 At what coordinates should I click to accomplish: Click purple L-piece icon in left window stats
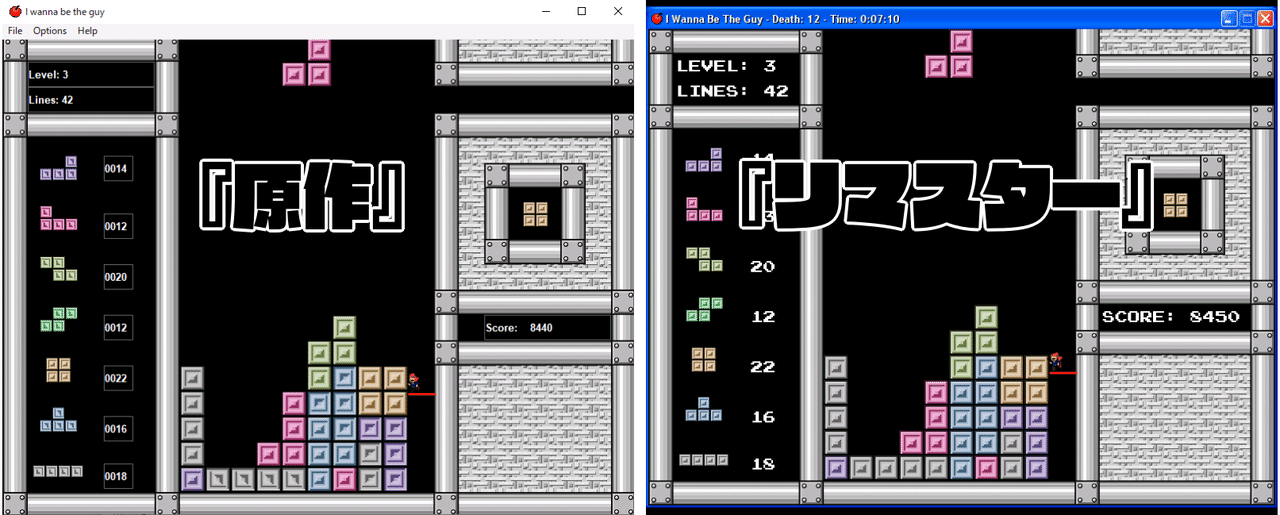coord(58,168)
